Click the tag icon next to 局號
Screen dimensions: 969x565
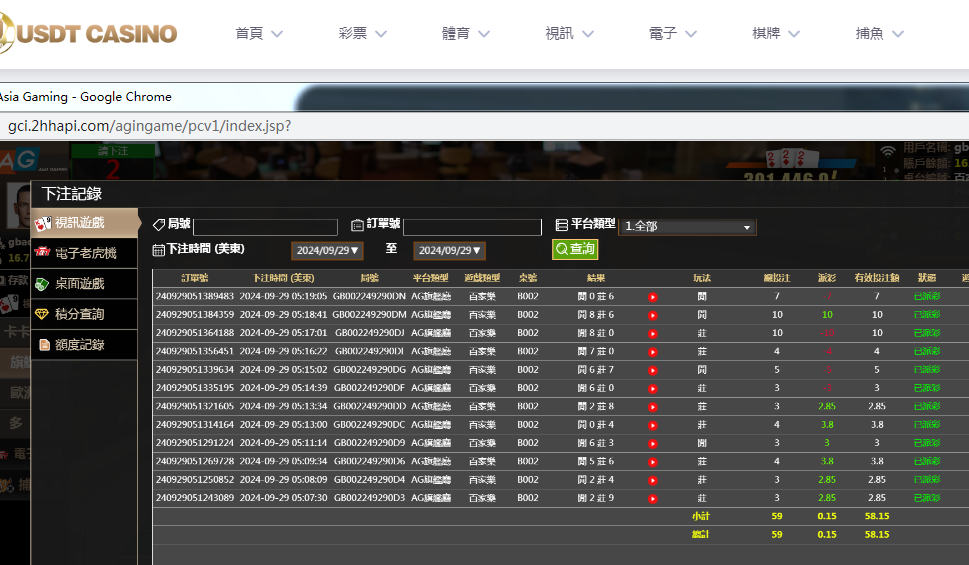tap(159, 225)
